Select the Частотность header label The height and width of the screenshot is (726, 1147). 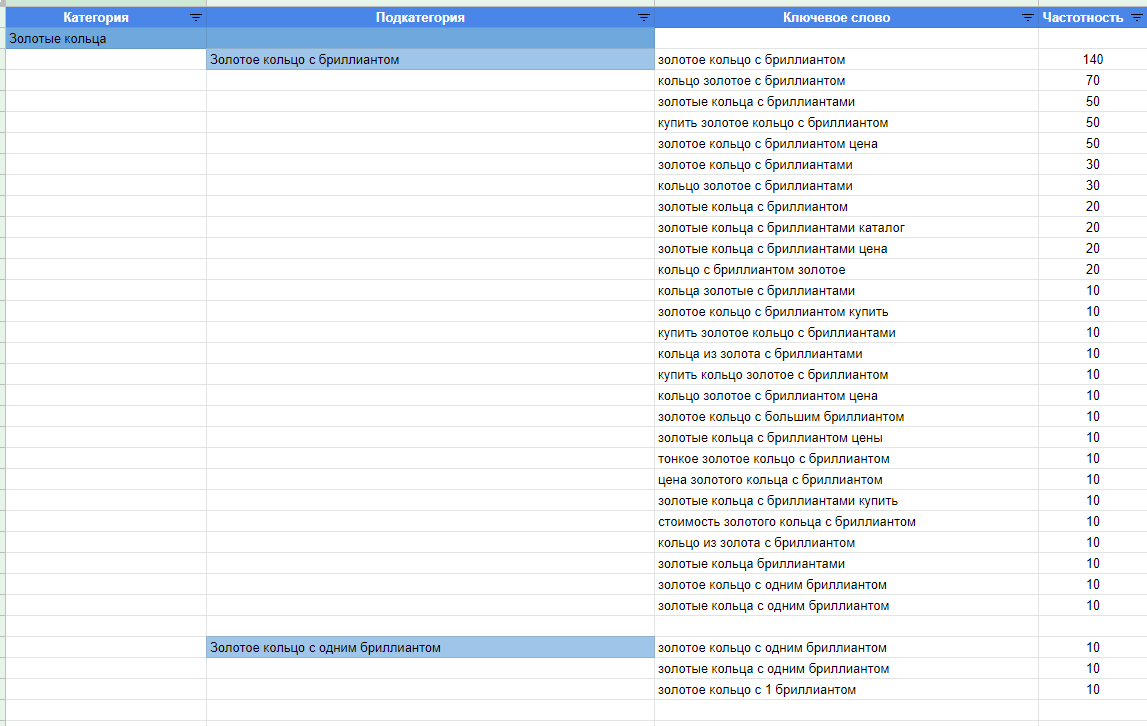[1083, 18]
